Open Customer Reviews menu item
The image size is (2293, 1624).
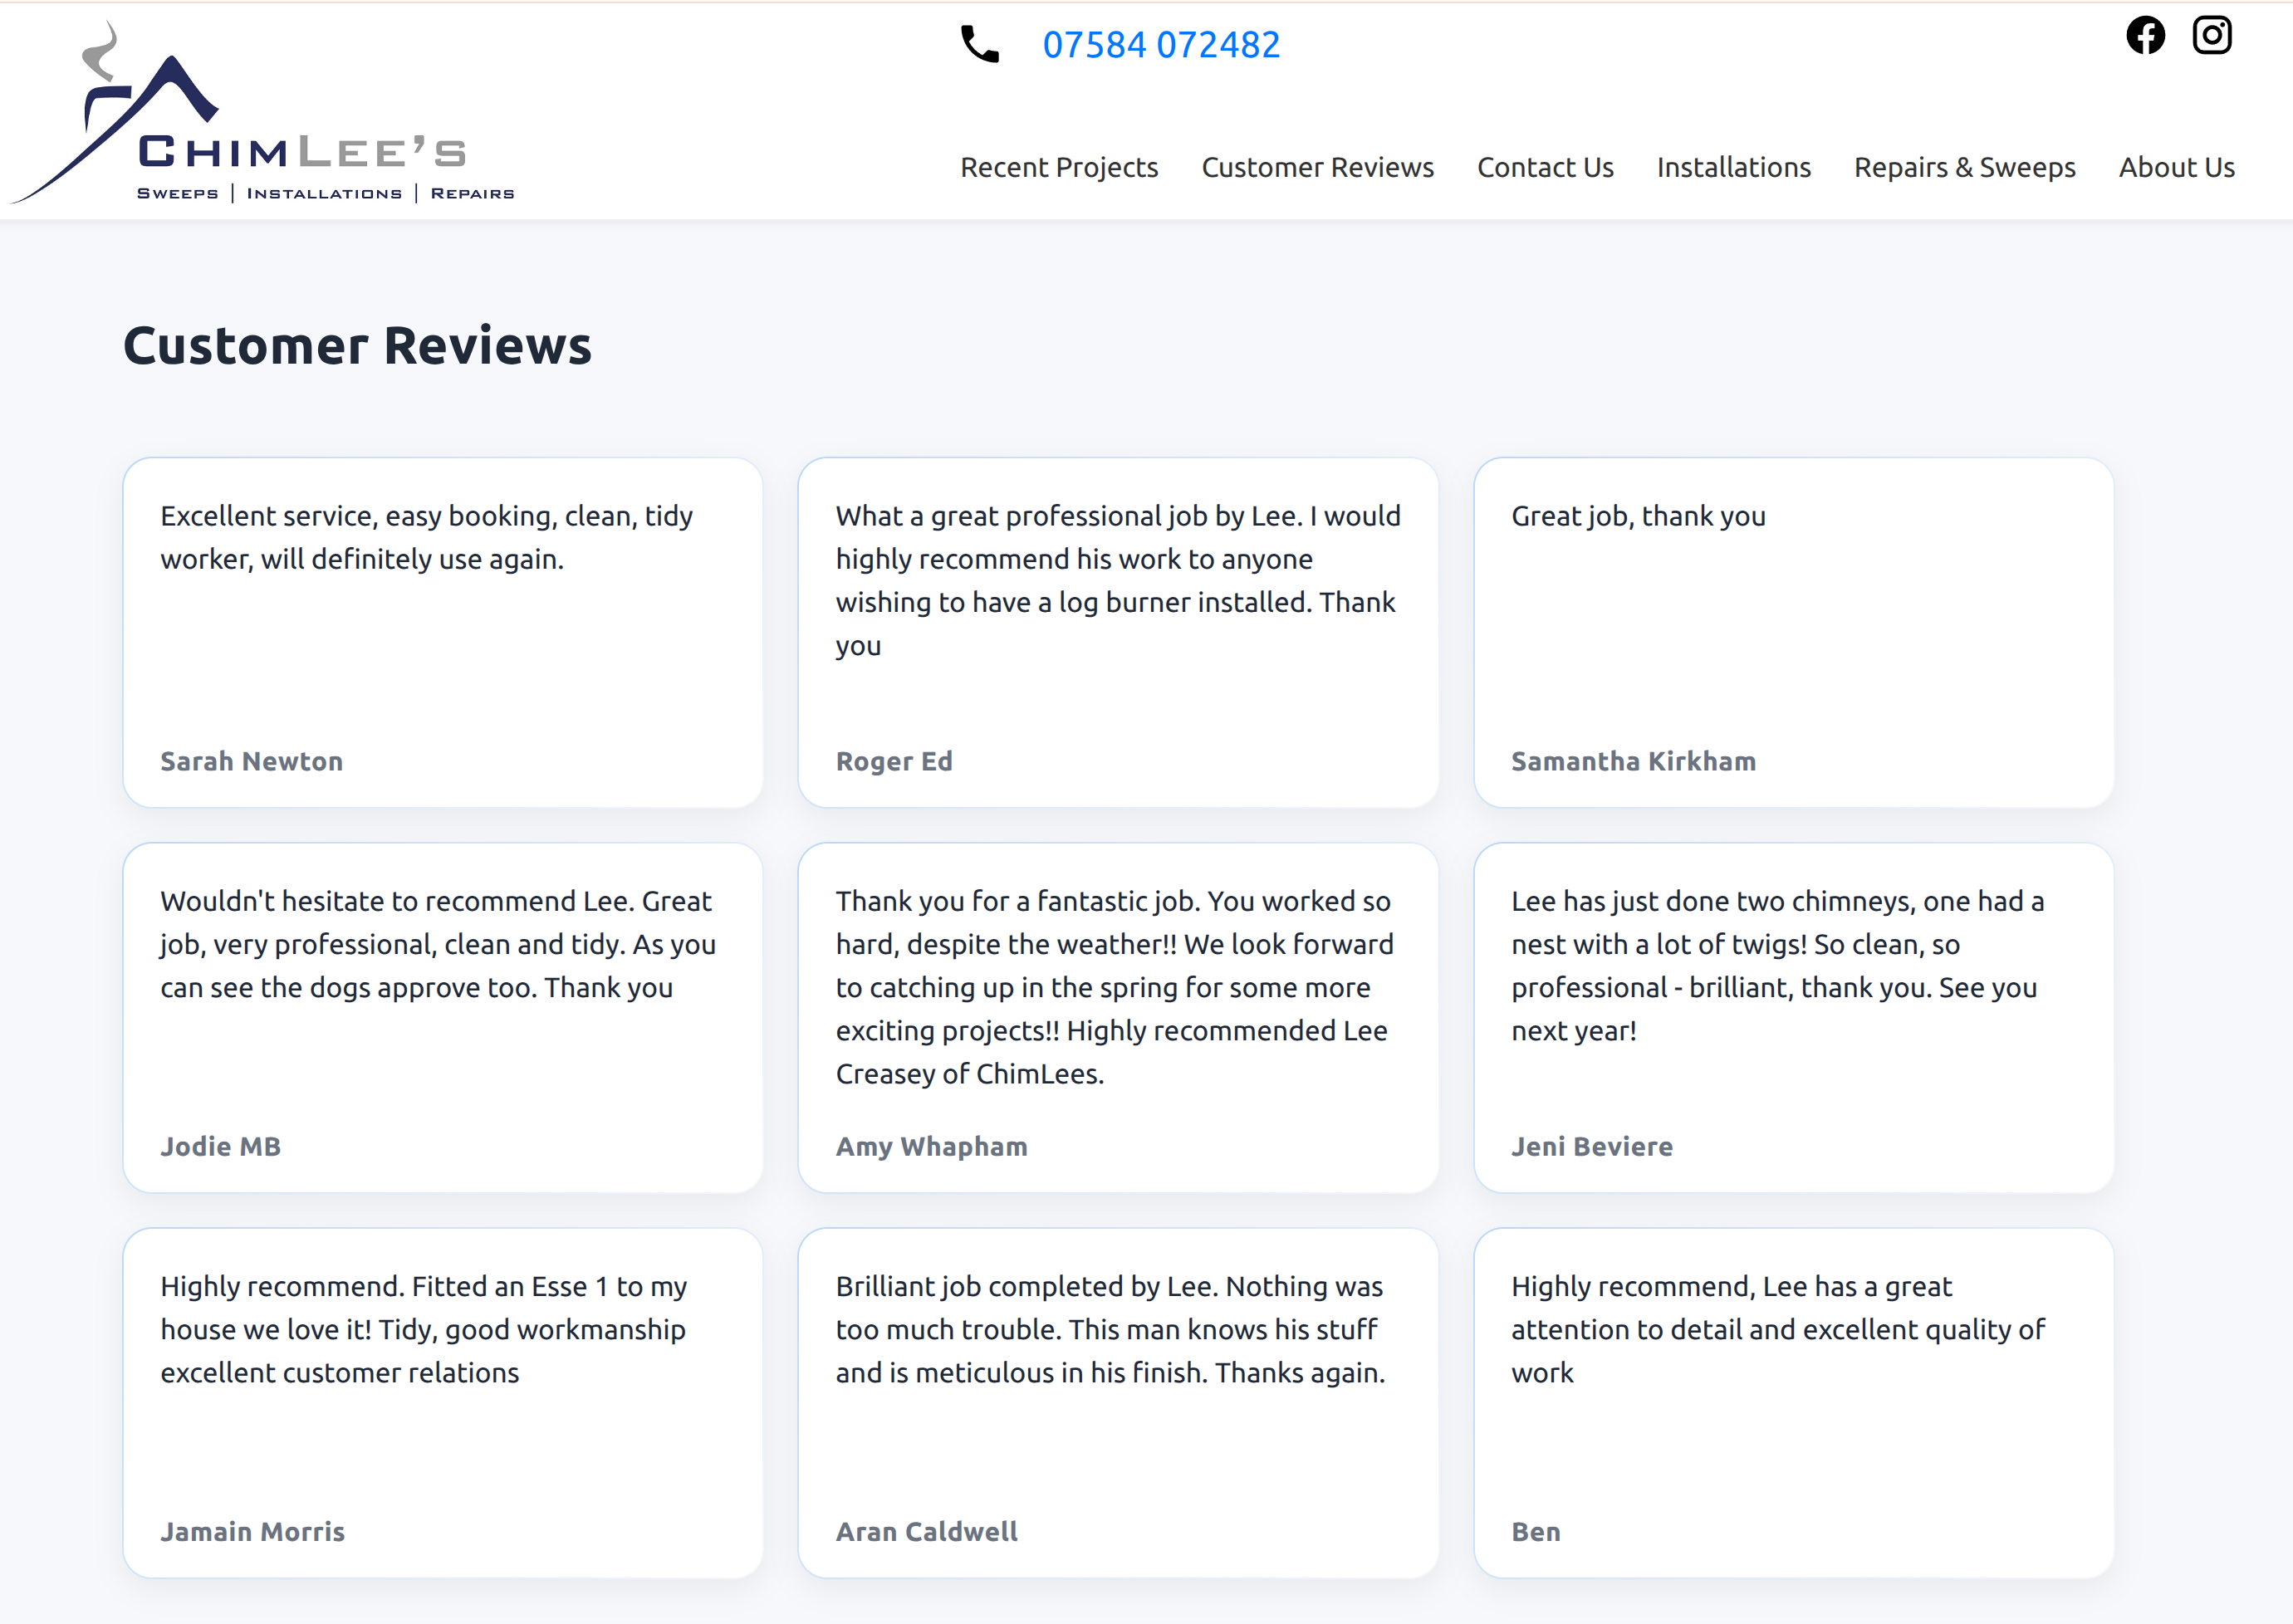click(1317, 167)
